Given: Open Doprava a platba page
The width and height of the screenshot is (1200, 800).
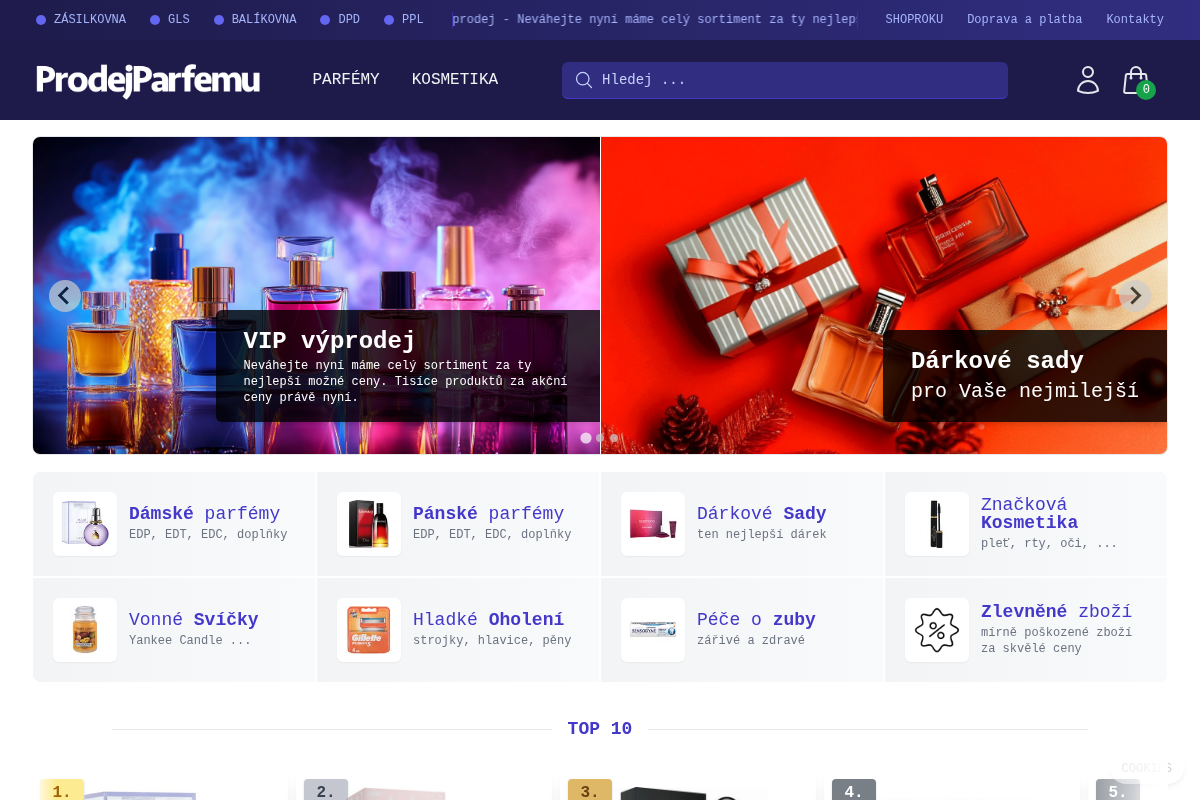Looking at the screenshot, I should click(x=1024, y=20).
